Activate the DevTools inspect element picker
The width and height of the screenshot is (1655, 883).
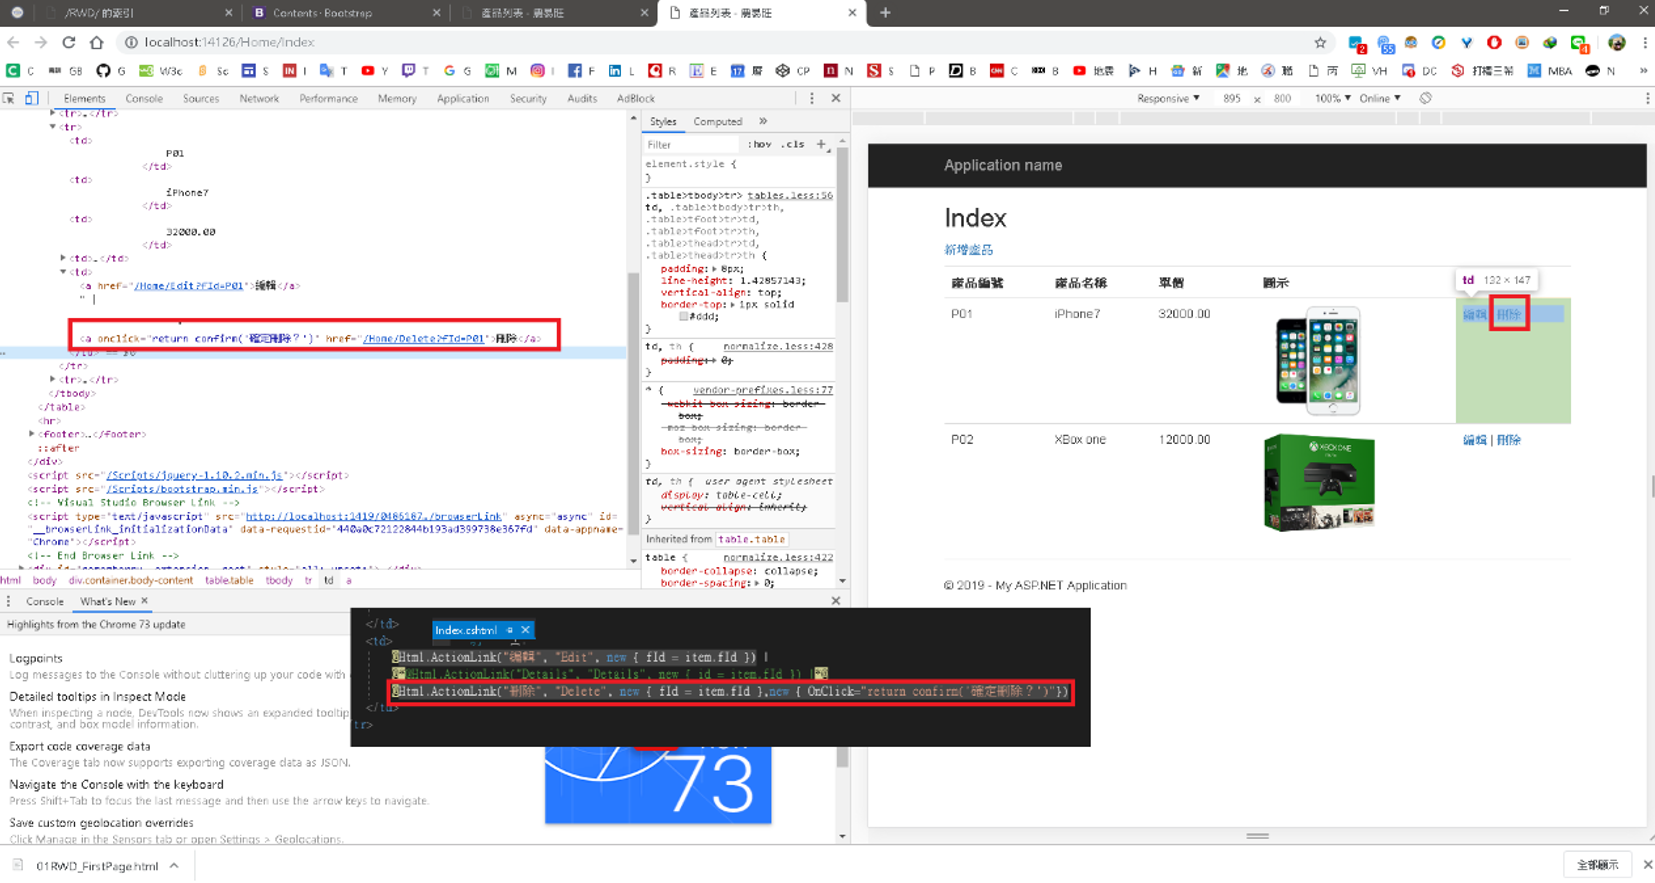pos(9,98)
